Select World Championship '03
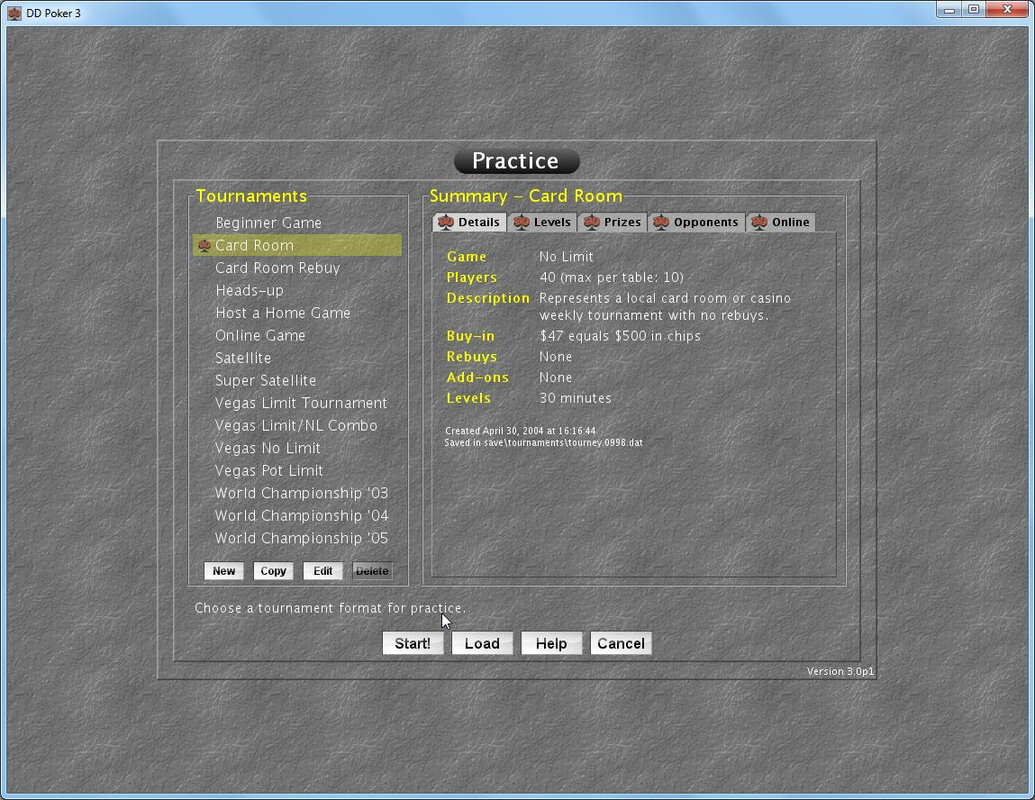Image resolution: width=1035 pixels, height=800 pixels. coord(297,493)
